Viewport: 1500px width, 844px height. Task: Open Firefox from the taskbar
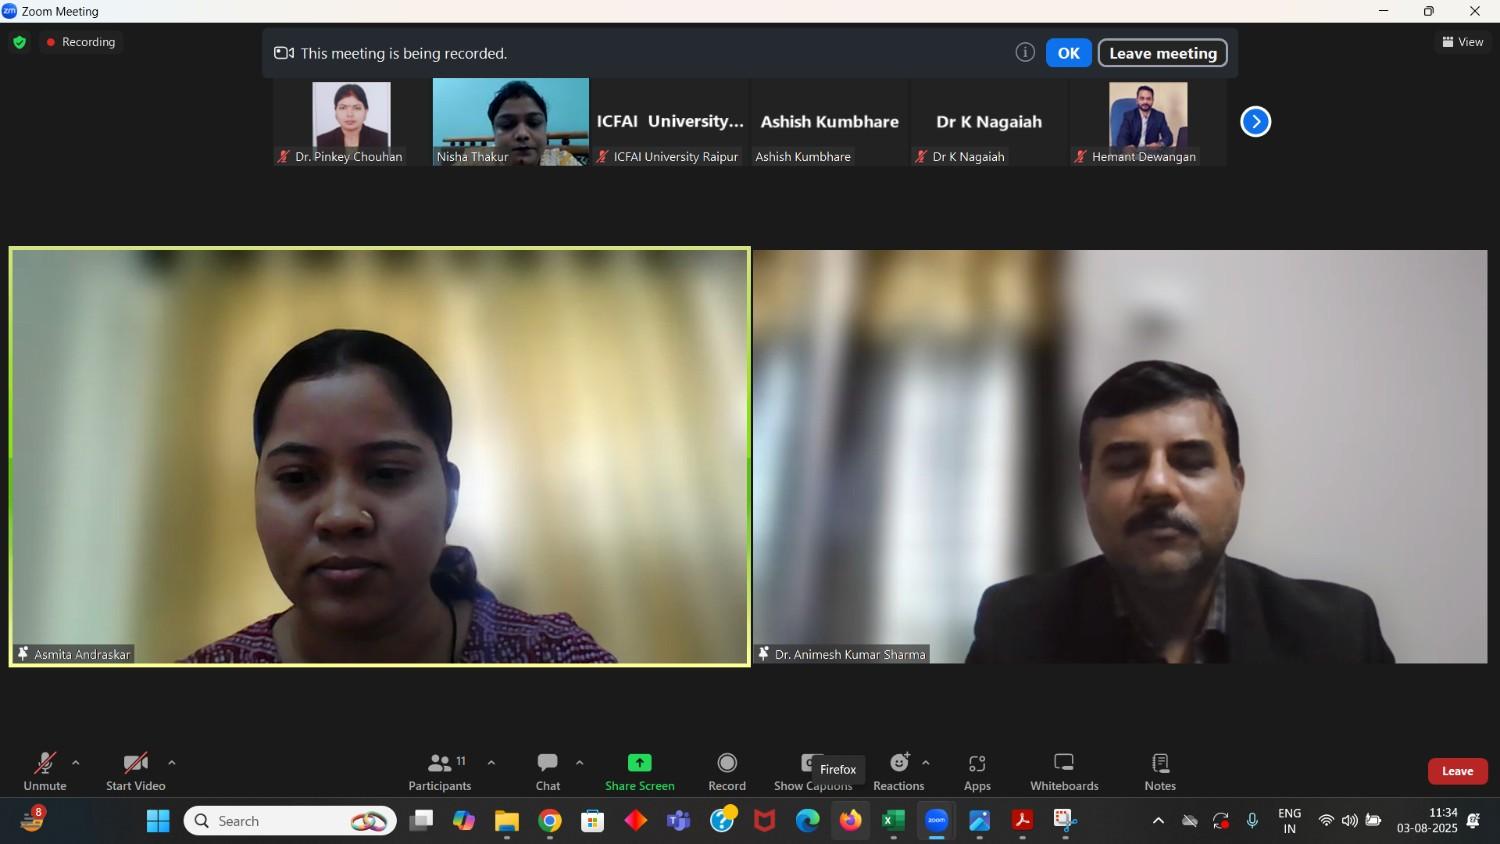(850, 821)
